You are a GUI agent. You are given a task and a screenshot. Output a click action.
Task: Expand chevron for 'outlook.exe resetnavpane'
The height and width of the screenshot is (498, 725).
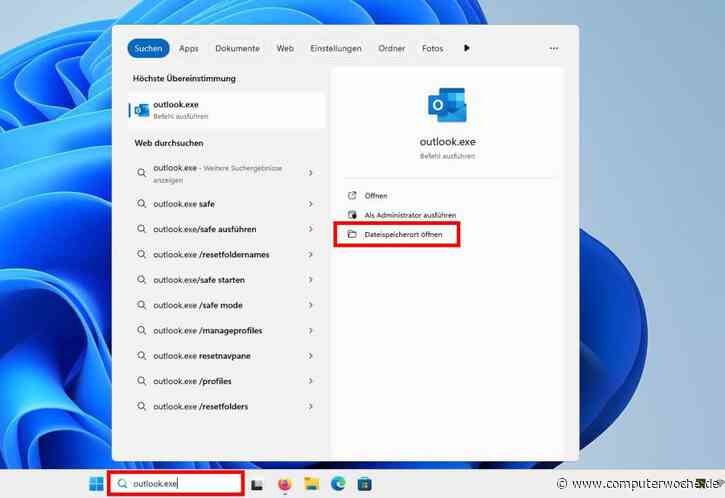[x=311, y=356]
